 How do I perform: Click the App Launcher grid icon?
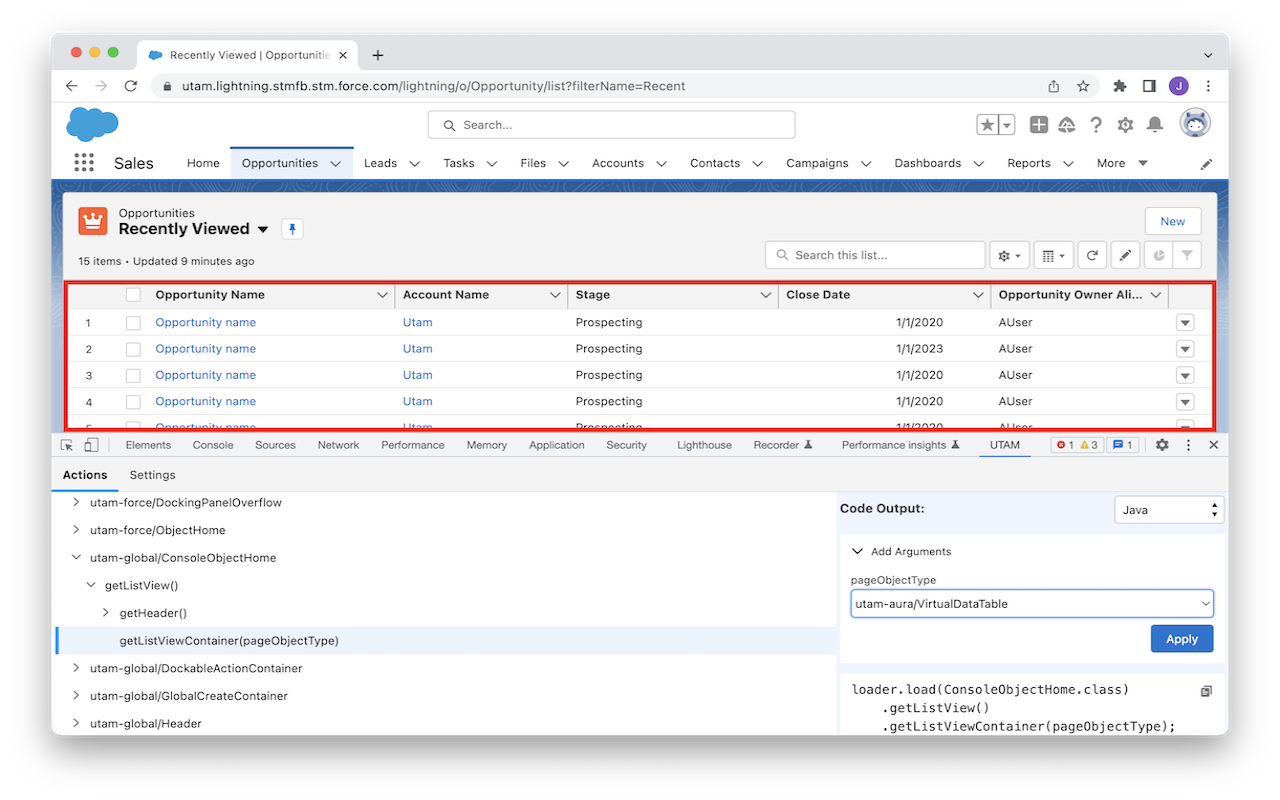click(84, 163)
